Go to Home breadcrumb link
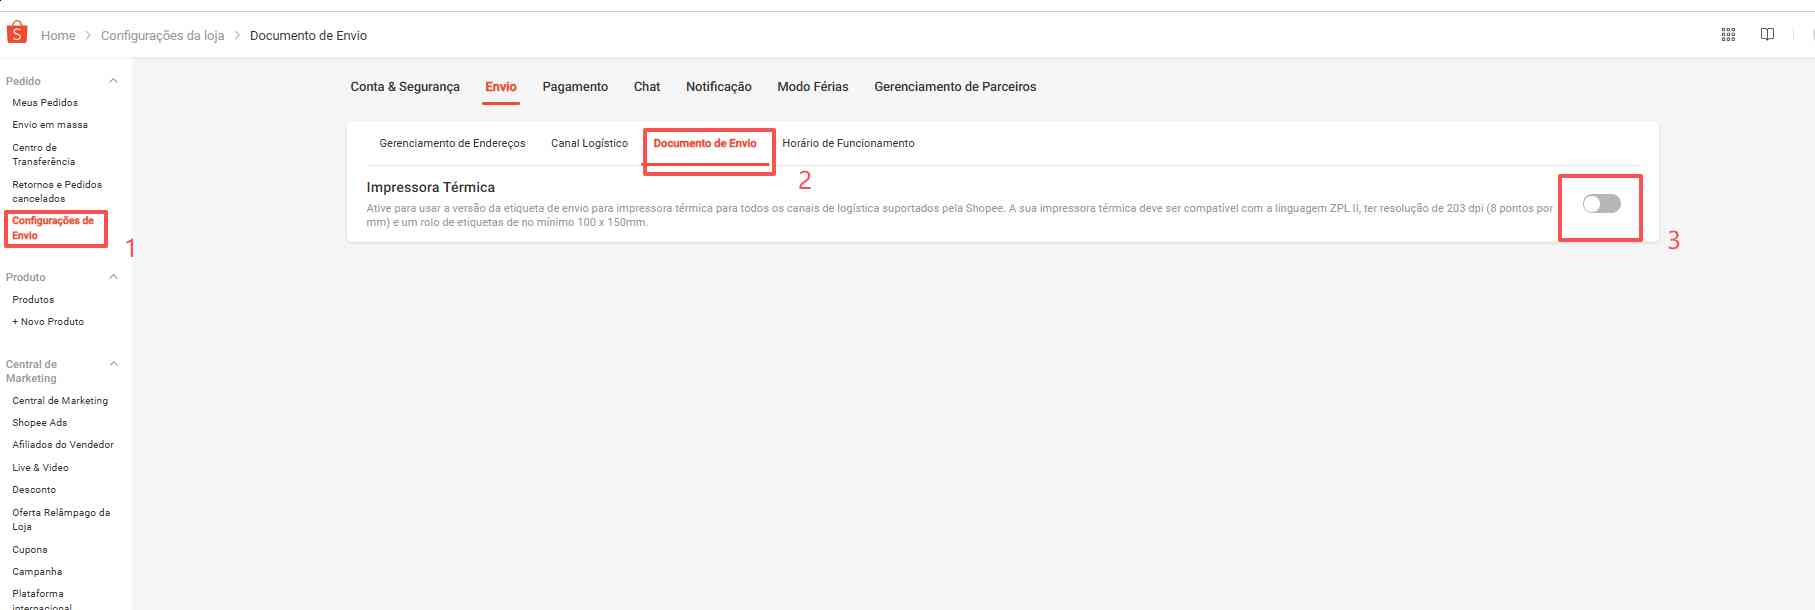1815x610 pixels. coord(58,35)
